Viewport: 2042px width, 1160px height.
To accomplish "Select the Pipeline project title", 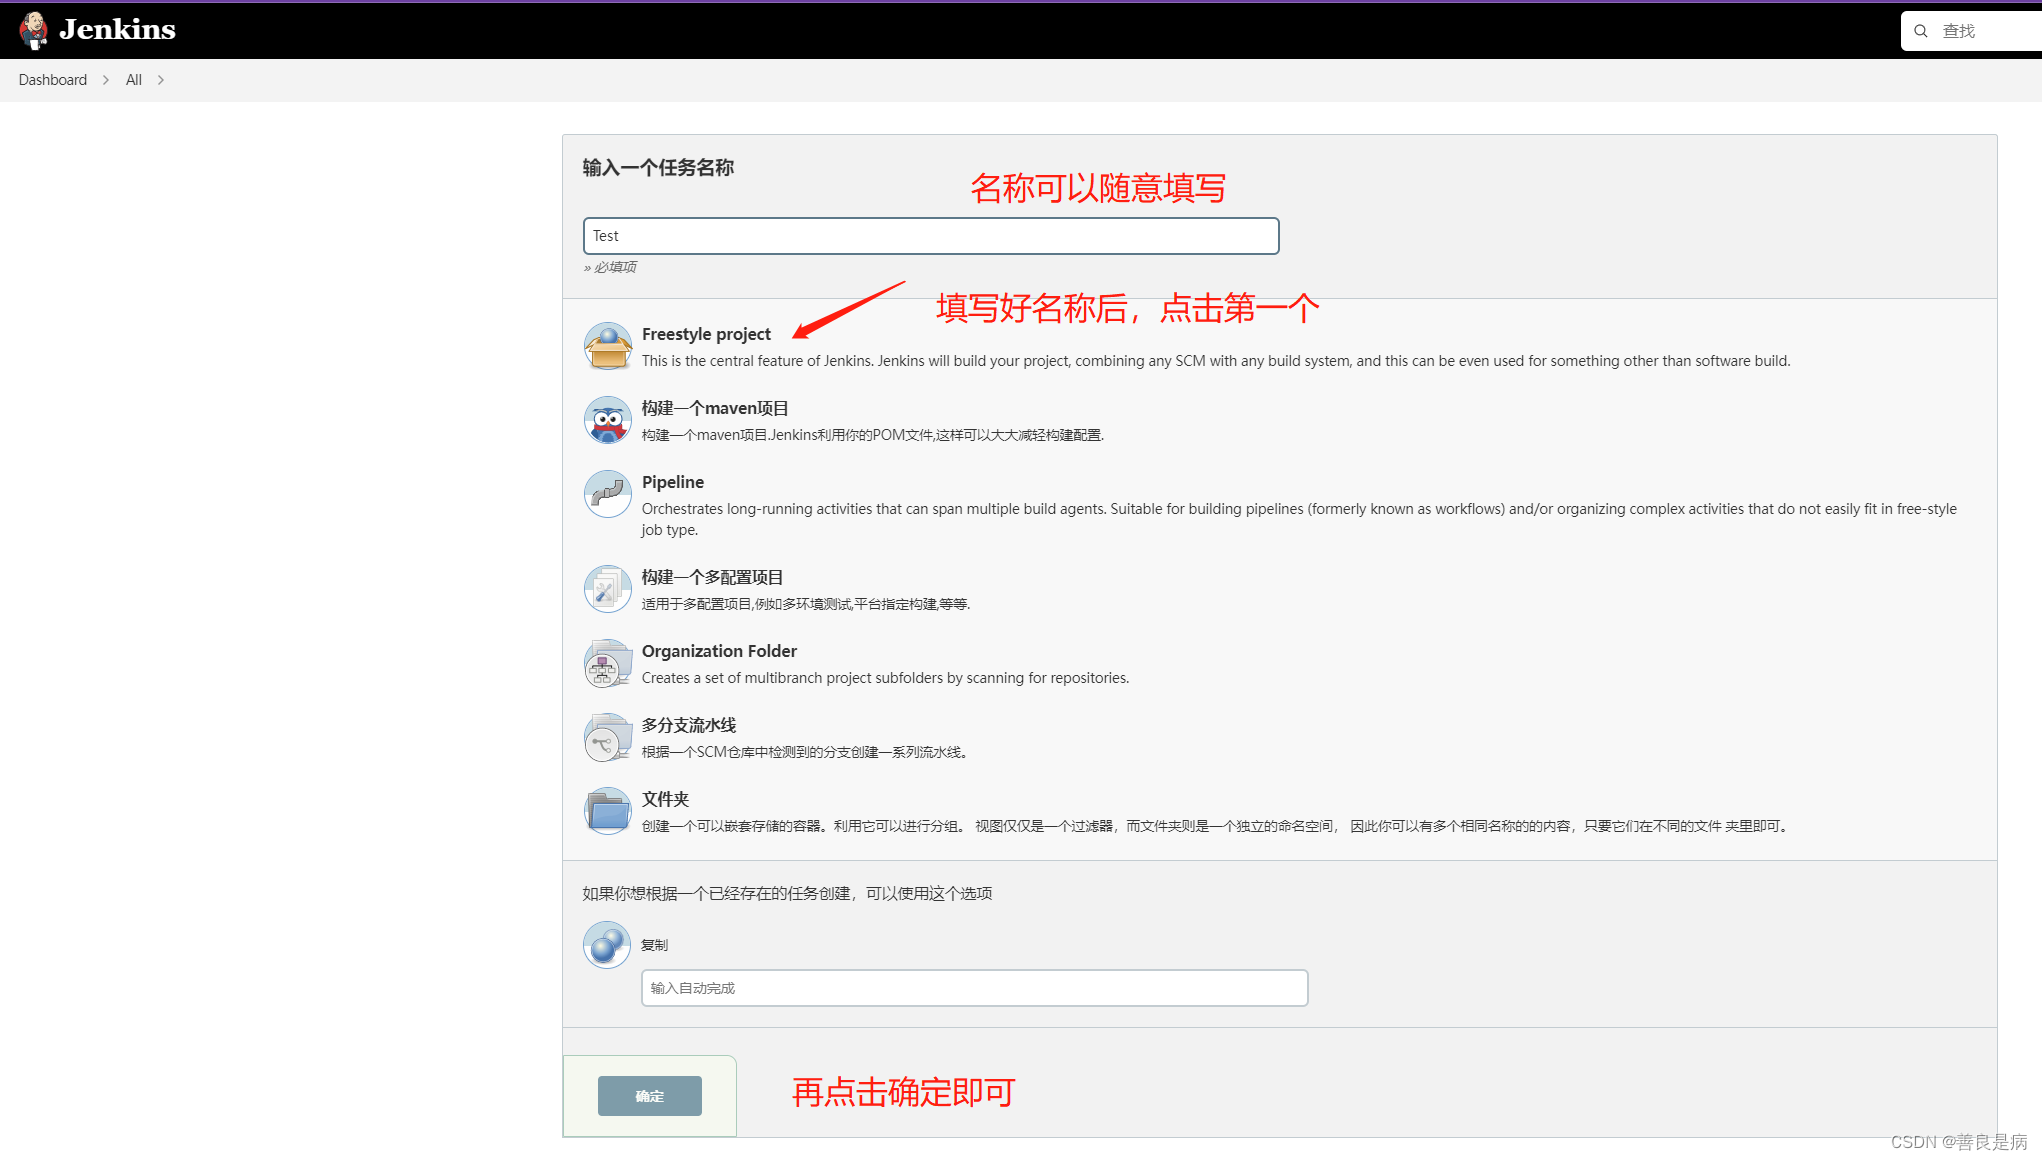I will coord(673,482).
